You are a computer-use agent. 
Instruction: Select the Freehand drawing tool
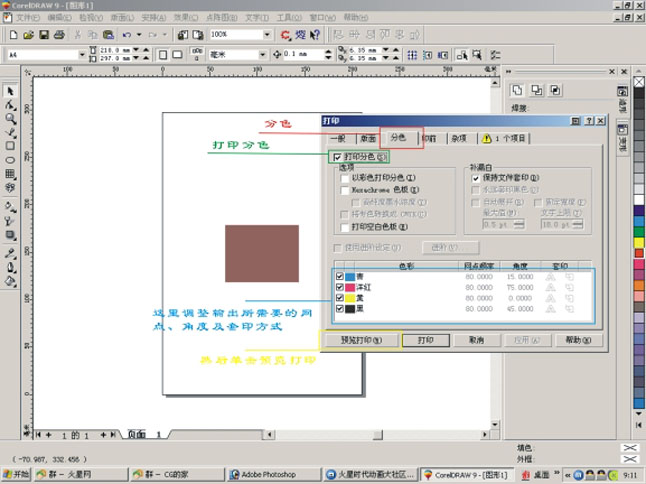[10, 132]
